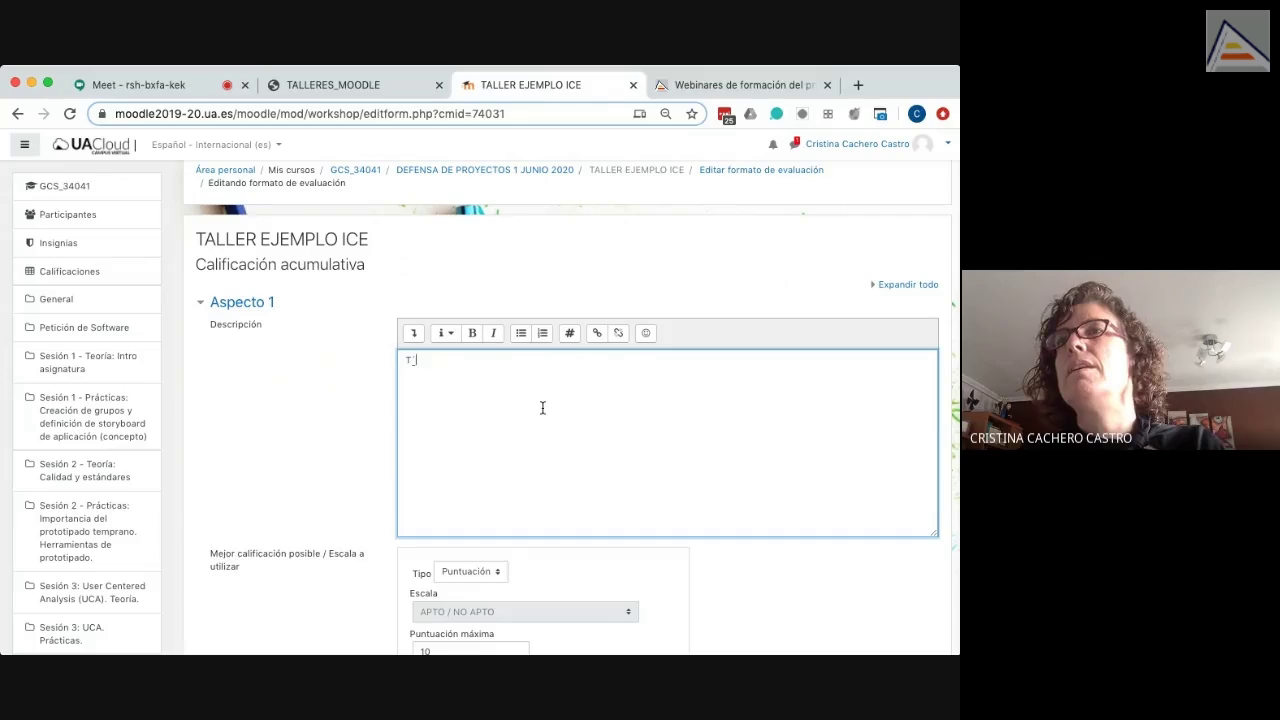The image size is (1280, 720).
Task: Insert an unordered bullet list
Action: (521, 333)
